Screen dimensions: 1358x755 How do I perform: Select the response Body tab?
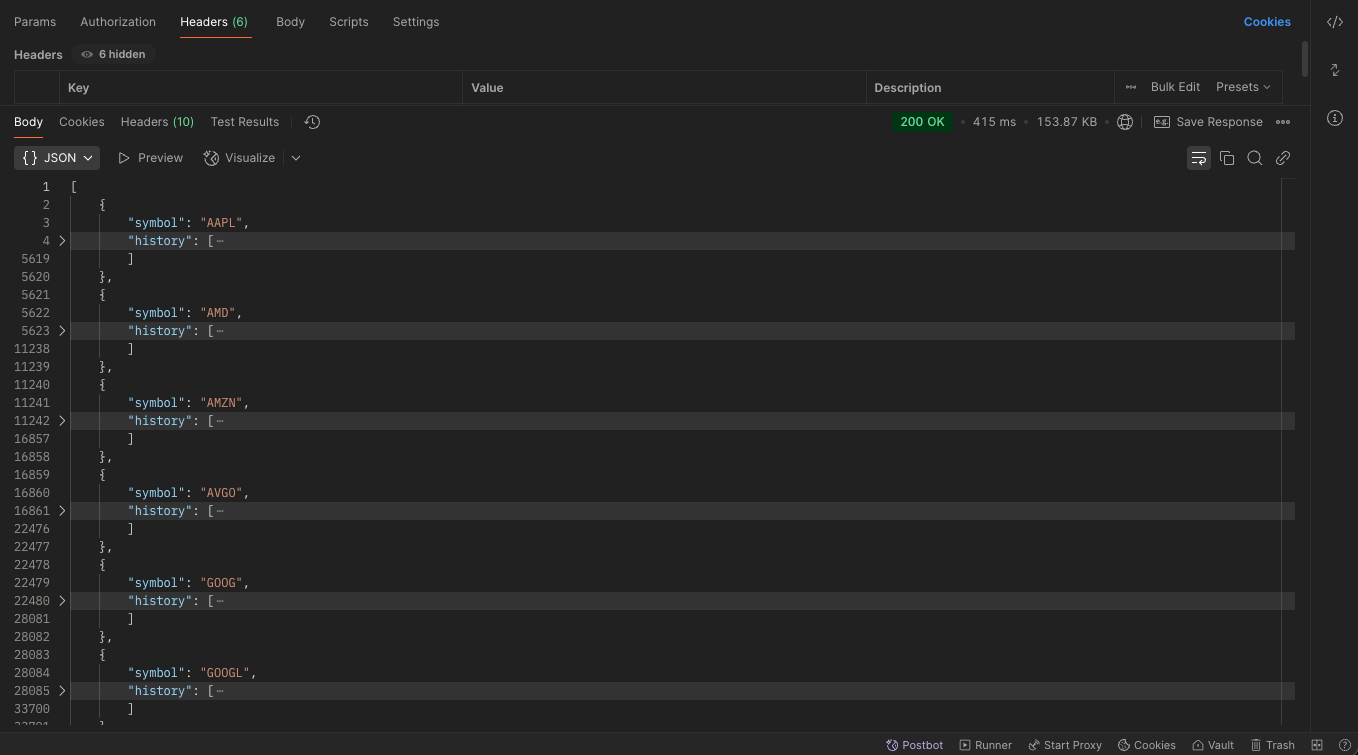tap(28, 122)
